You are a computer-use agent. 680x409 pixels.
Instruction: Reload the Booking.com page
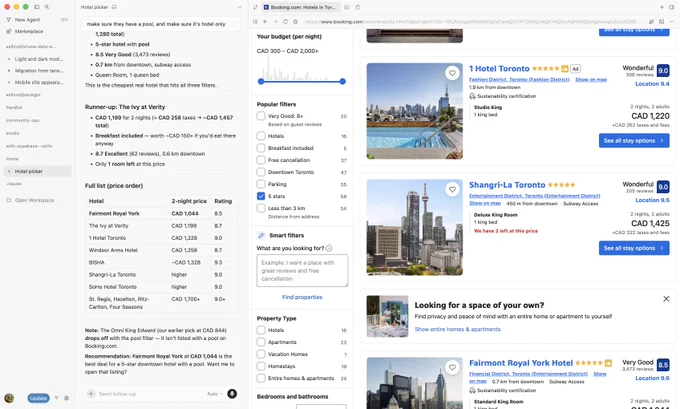coord(285,21)
